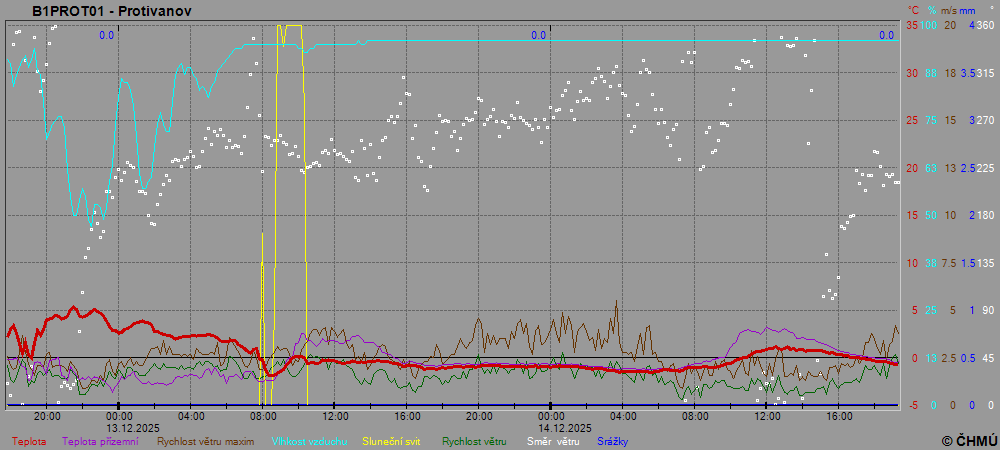Image resolution: width=1000 pixels, height=450 pixels.
Task: Click the red °C unit header
Action: point(913,10)
